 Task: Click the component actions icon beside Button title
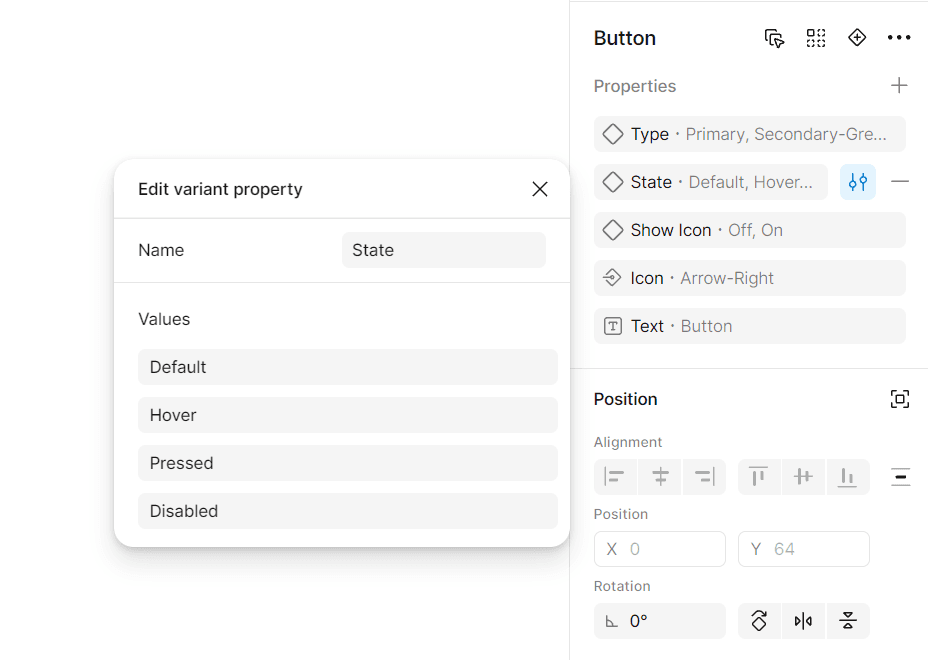tap(774, 38)
